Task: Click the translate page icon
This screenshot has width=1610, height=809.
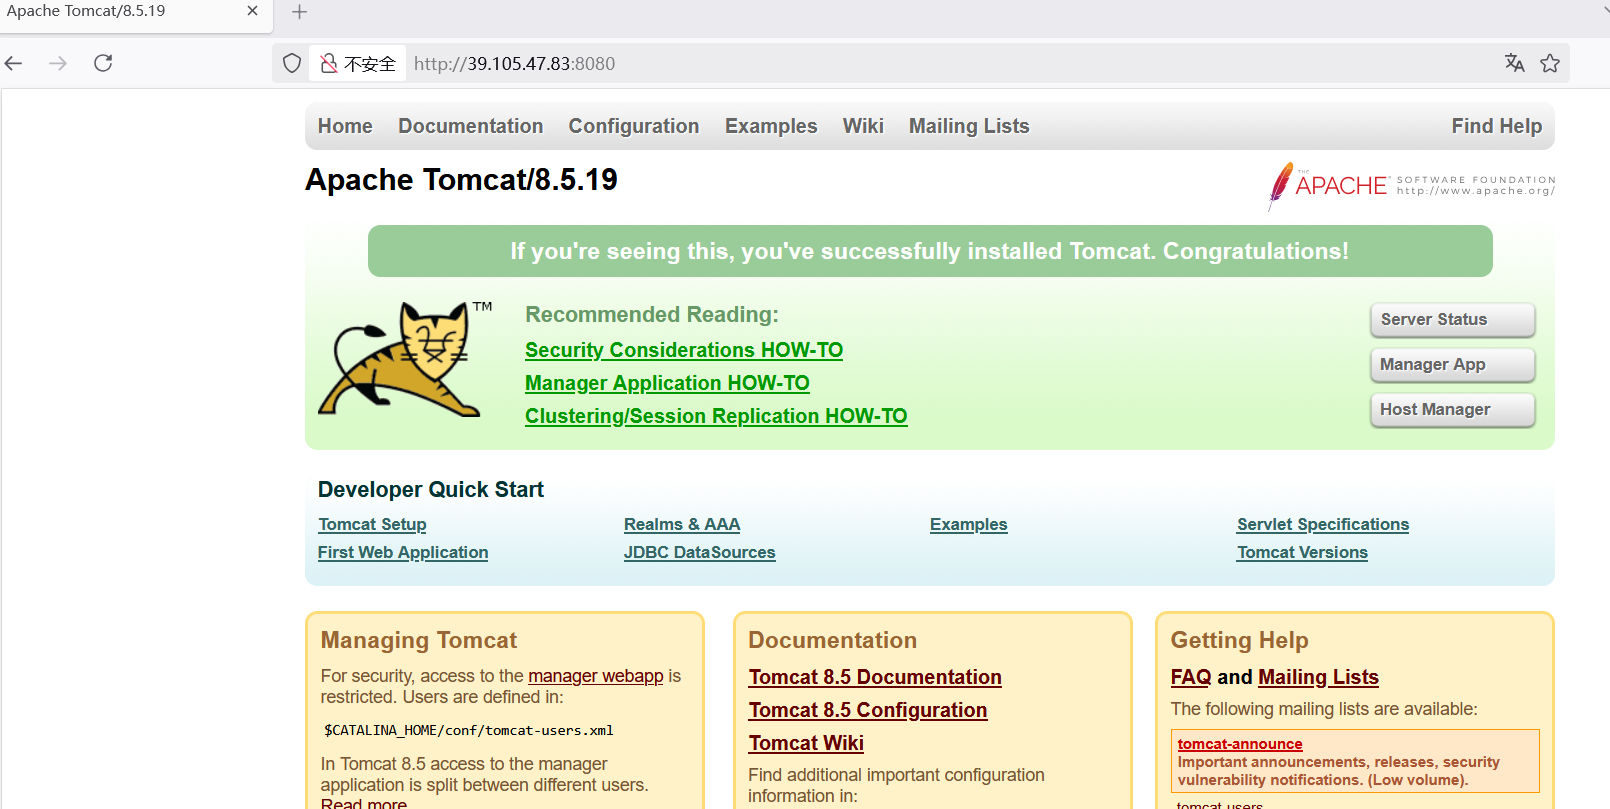Action: tap(1515, 63)
